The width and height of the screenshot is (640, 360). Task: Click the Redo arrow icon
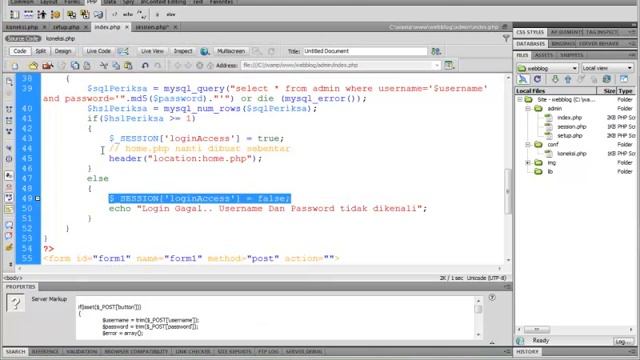coord(158,65)
